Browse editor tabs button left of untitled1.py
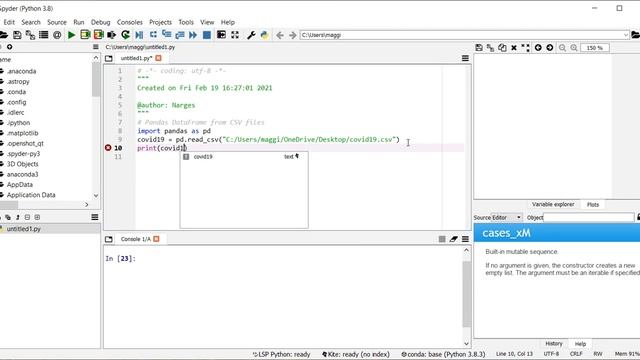This screenshot has height=360, width=640. pyautogui.click(x=109, y=58)
